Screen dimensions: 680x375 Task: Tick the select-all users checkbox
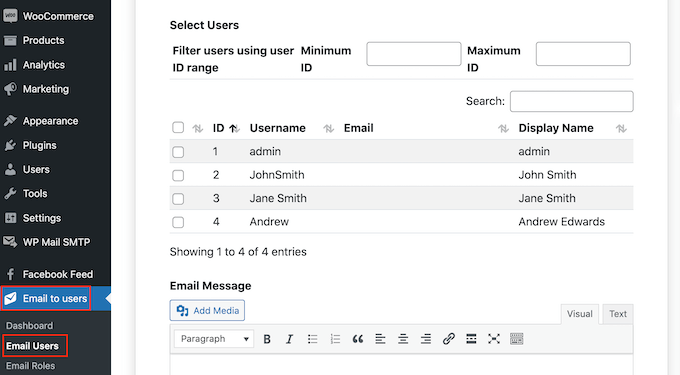(x=178, y=127)
